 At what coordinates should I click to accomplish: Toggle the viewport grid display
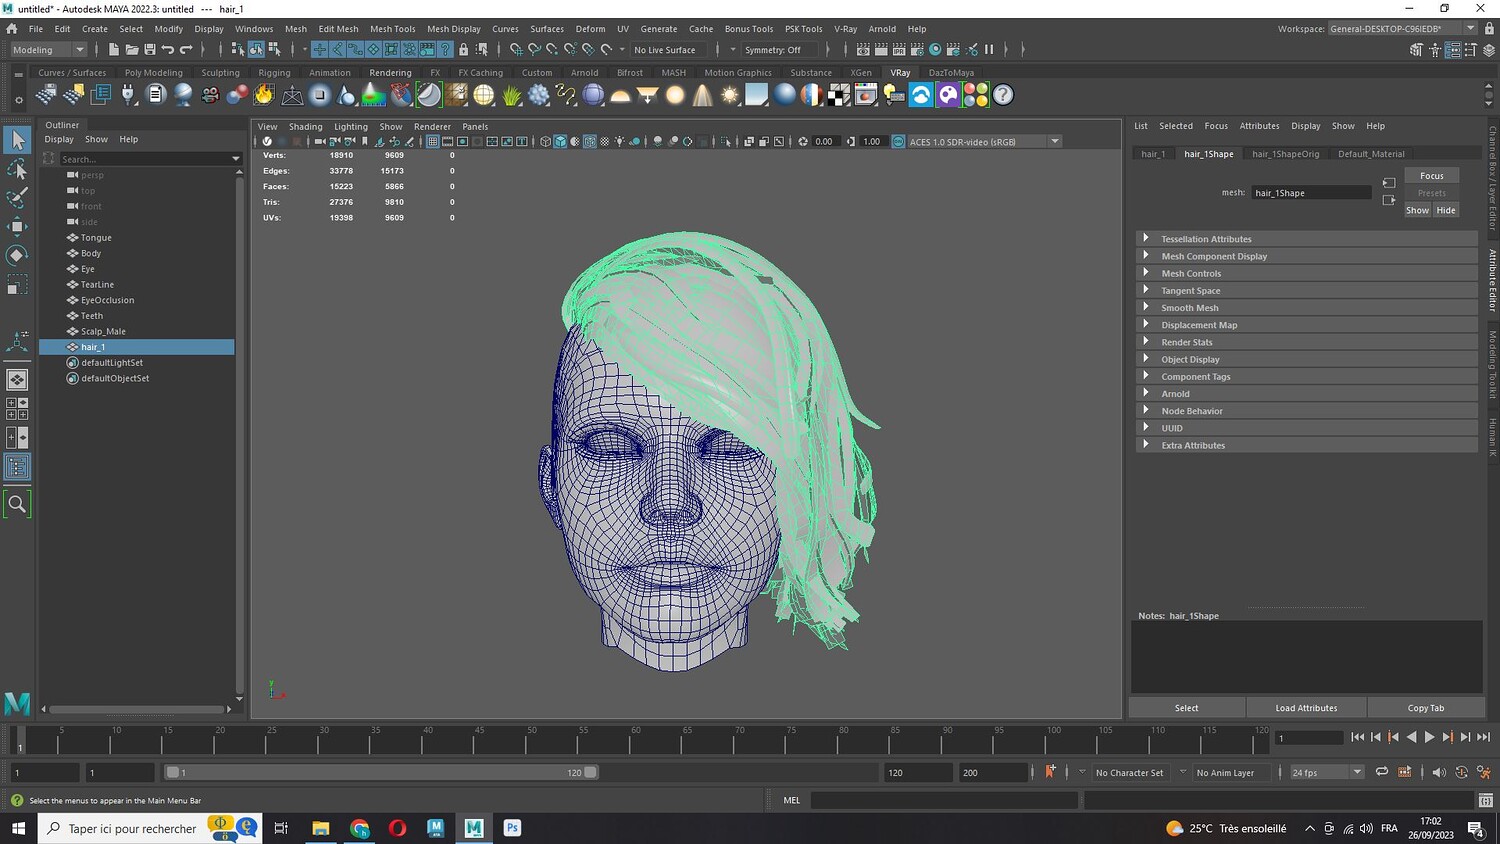click(x=432, y=141)
